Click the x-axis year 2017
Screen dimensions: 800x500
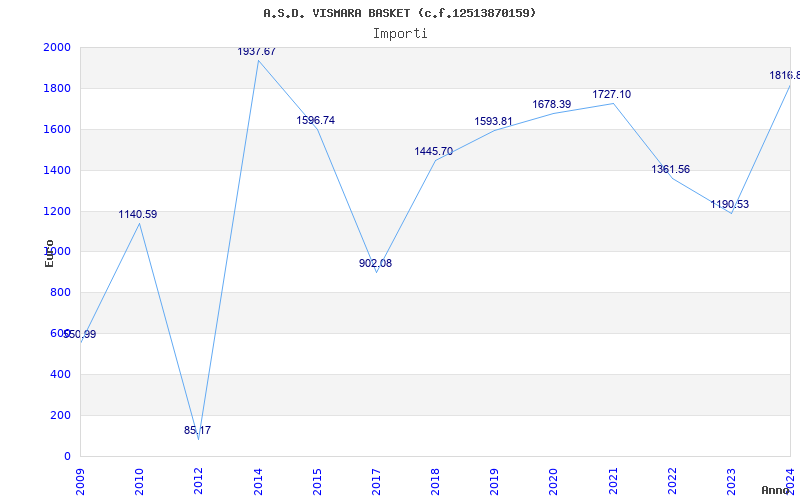click(x=377, y=482)
